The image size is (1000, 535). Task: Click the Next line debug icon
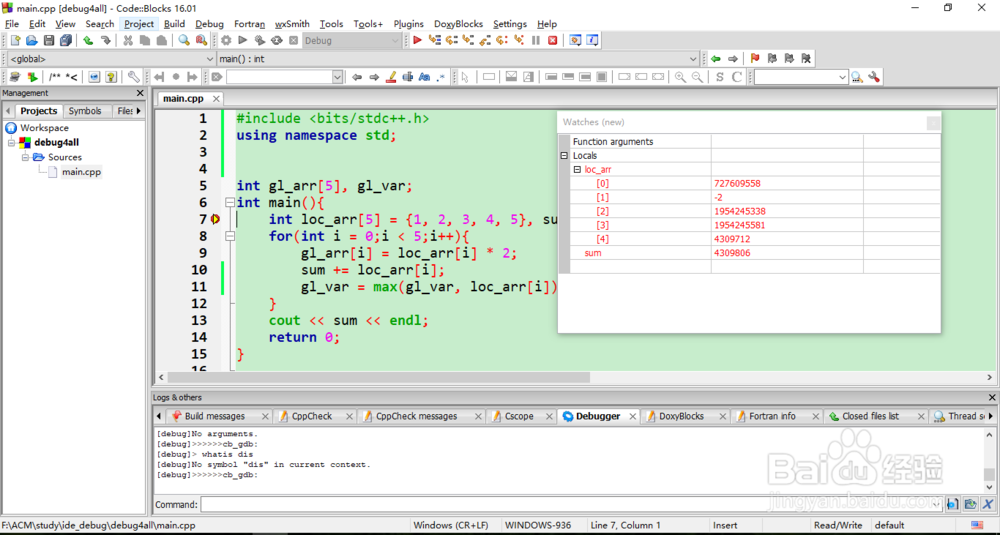[x=452, y=40]
